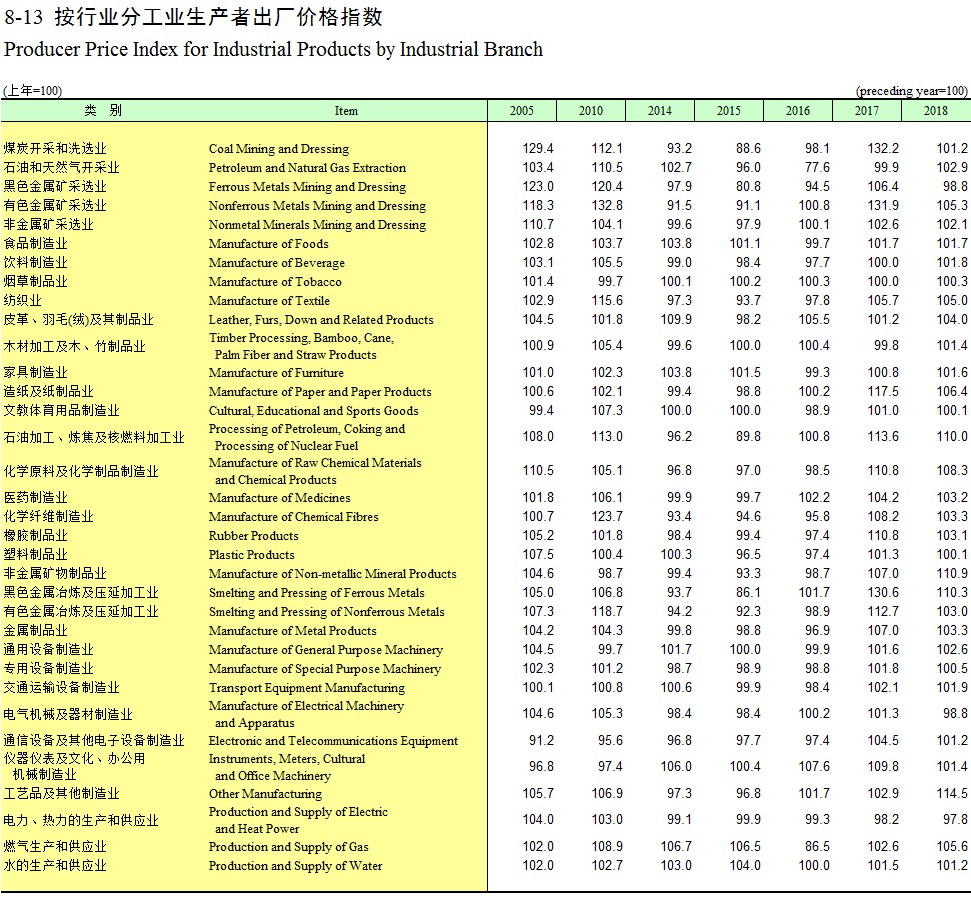Click Nonferrous Metals Mining 2010 value 132.8
971x914 pixels.
click(x=607, y=206)
